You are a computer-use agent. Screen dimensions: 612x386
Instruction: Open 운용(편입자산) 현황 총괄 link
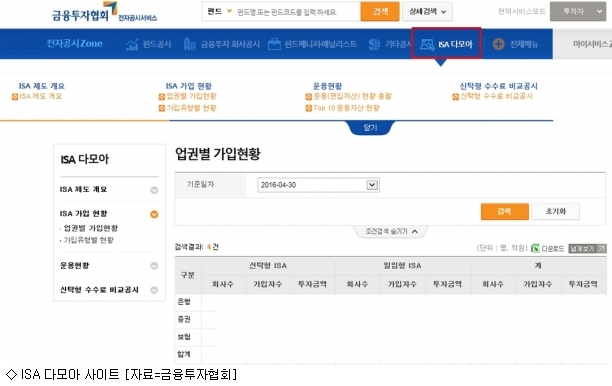[352, 96]
